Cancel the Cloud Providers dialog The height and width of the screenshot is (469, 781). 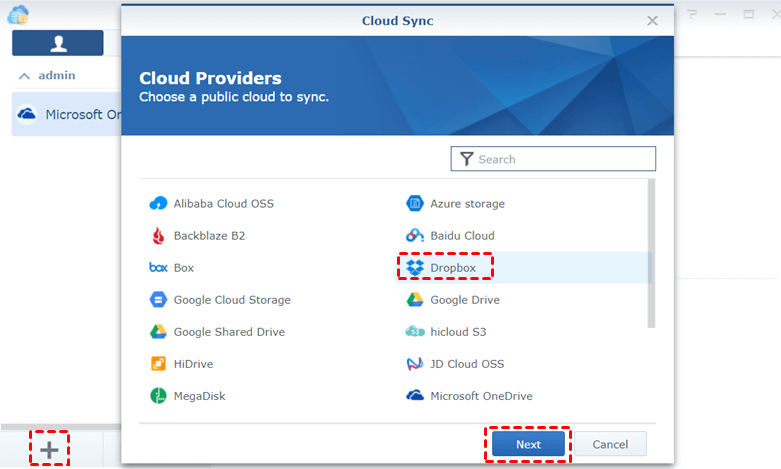coord(610,445)
